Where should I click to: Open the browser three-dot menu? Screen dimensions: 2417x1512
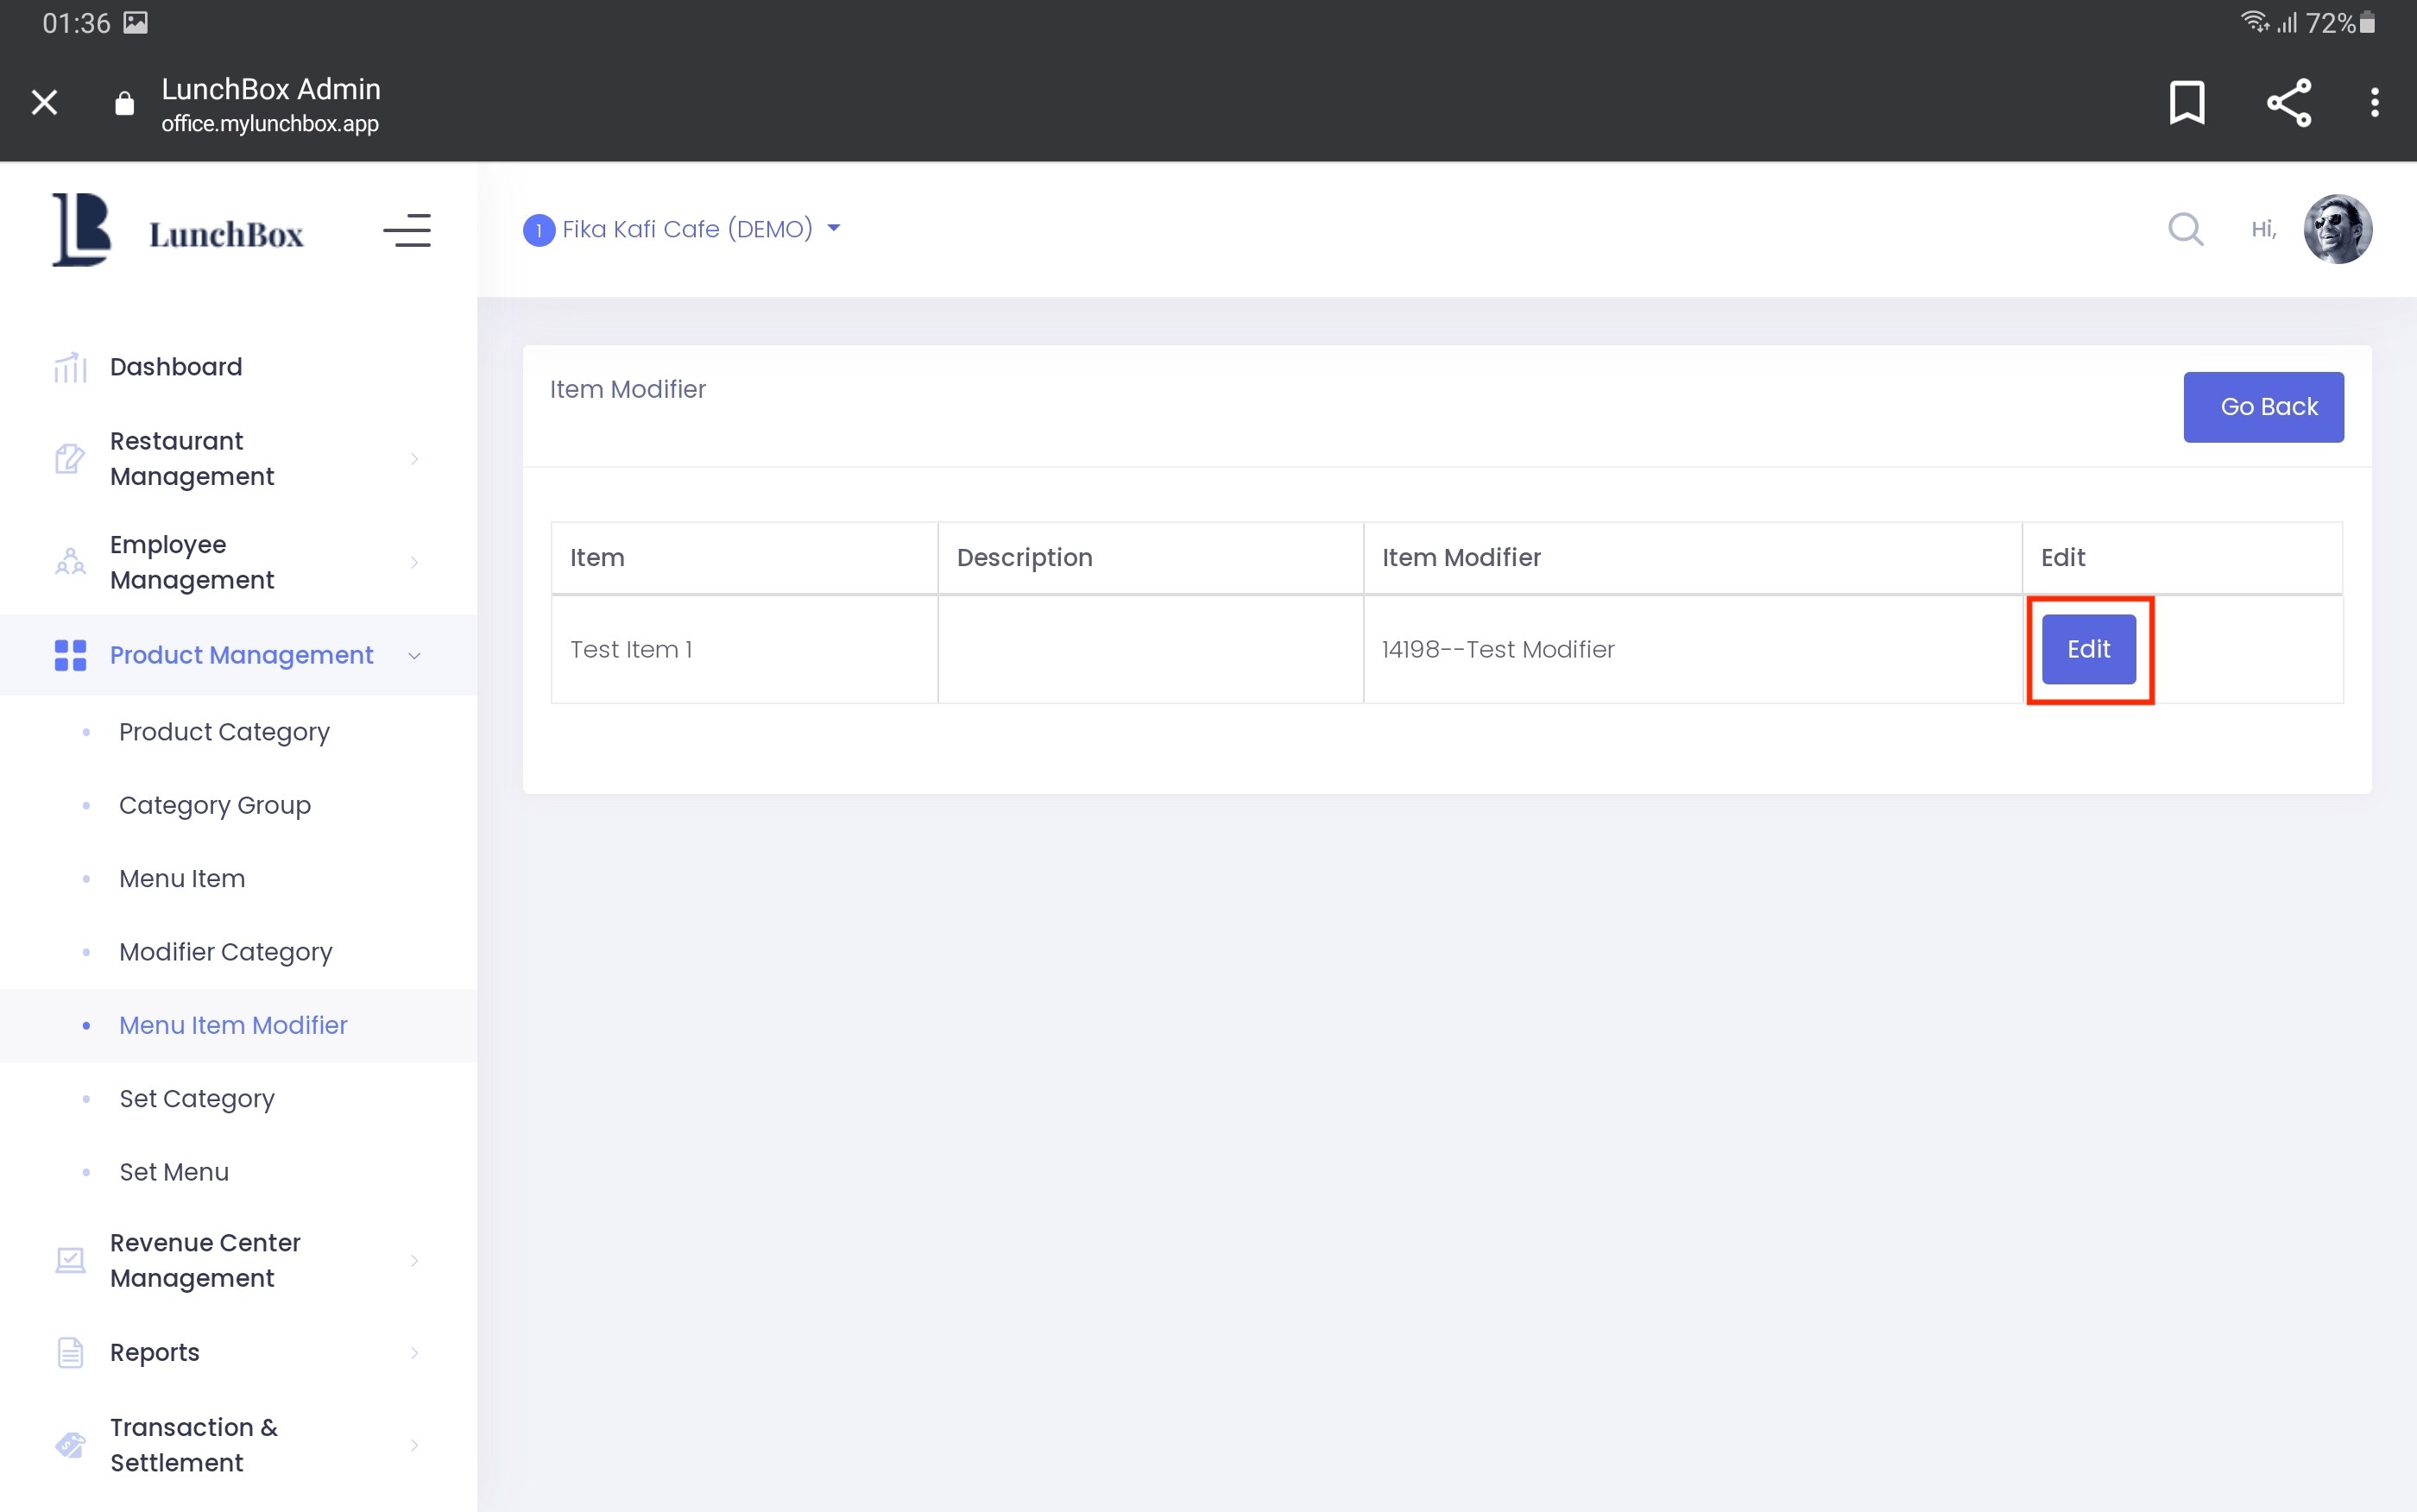click(x=2374, y=102)
